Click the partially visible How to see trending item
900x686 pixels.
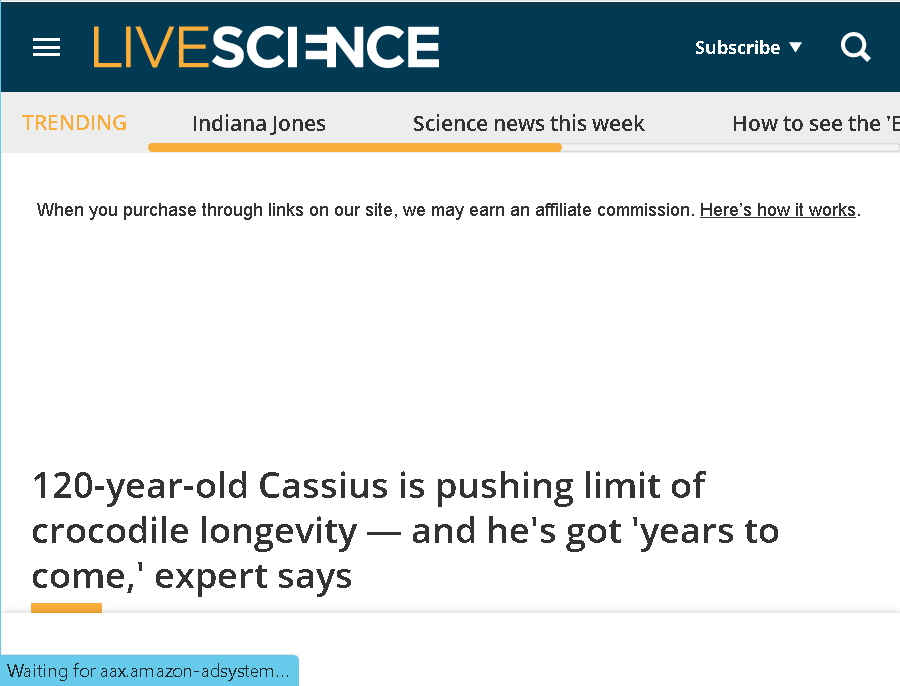click(x=816, y=123)
